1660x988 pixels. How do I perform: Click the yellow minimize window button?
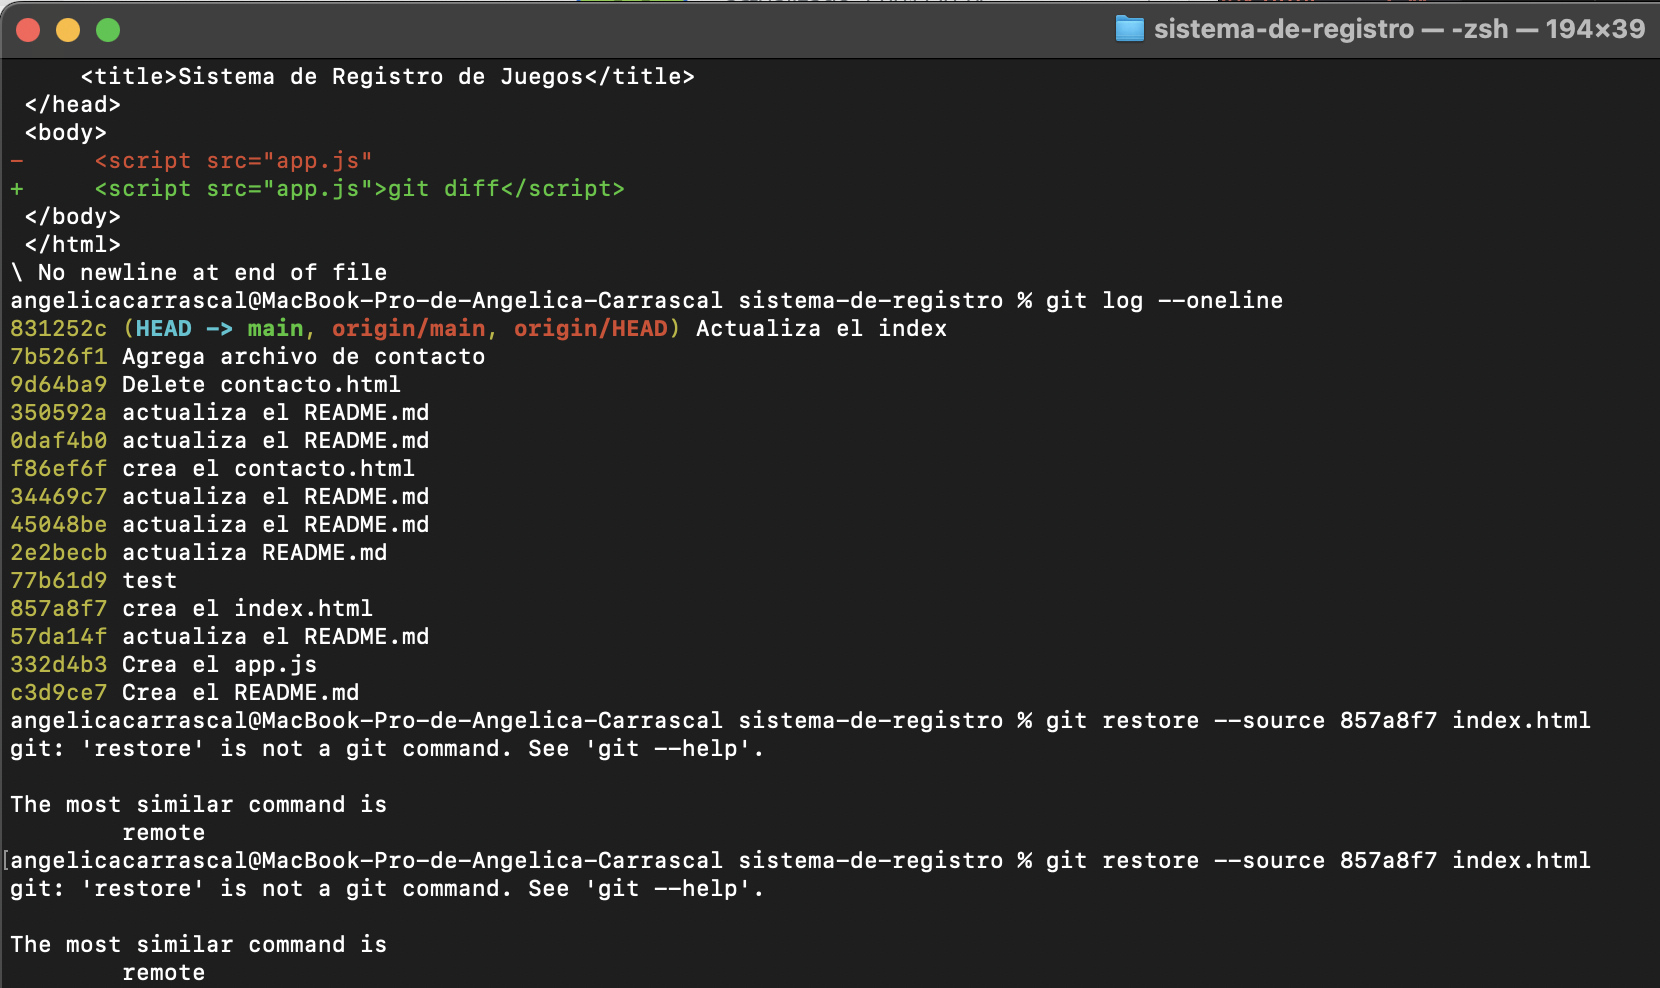pos(68,30)
